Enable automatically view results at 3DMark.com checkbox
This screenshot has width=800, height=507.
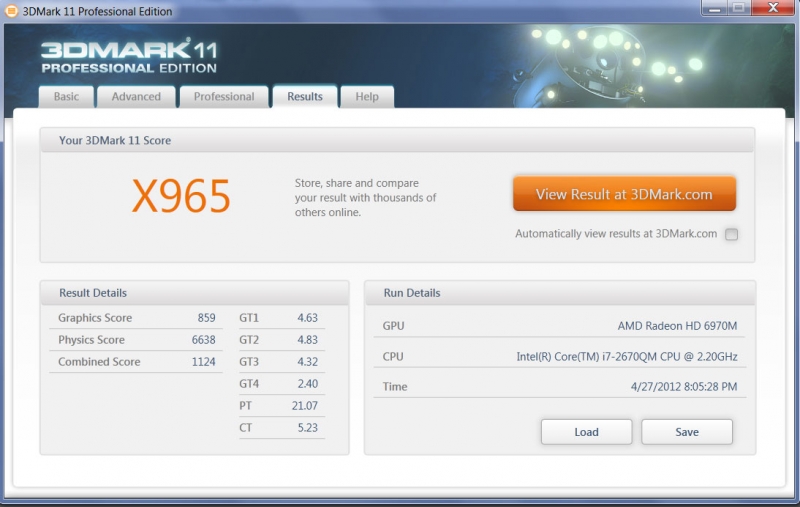click(x=732, y=234)
